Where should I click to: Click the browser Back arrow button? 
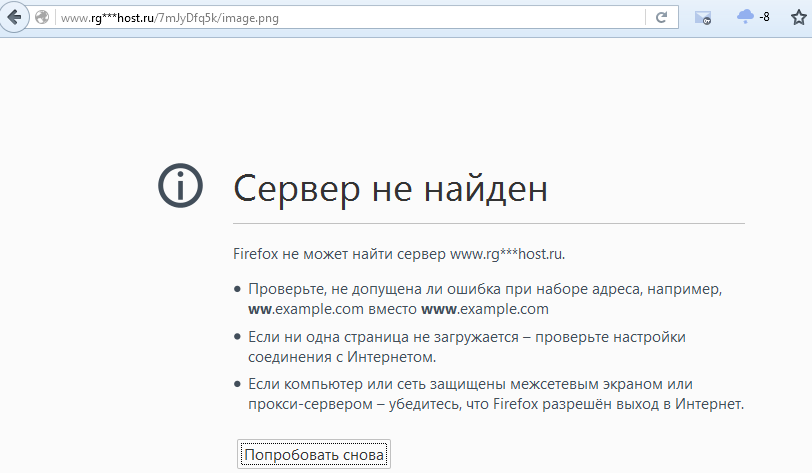(x=15, y=18)
